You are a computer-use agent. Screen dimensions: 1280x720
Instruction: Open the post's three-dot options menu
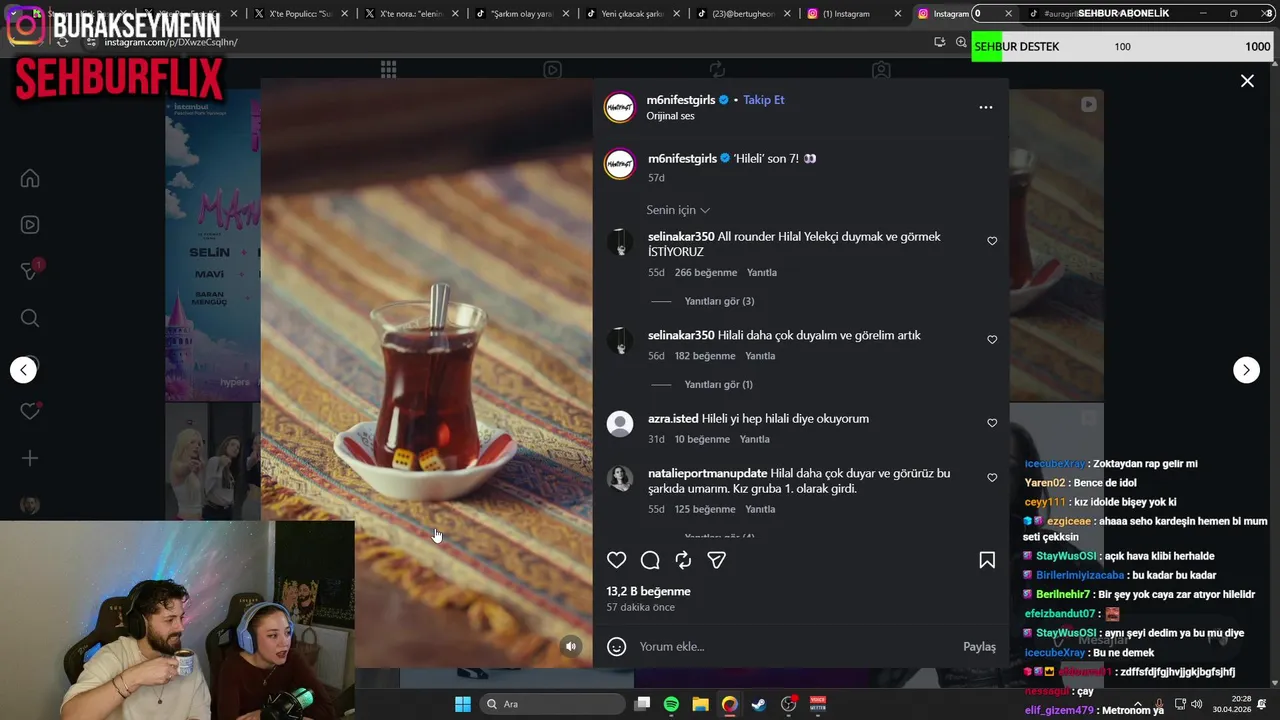pyautogui.click(x=986, y=107)
